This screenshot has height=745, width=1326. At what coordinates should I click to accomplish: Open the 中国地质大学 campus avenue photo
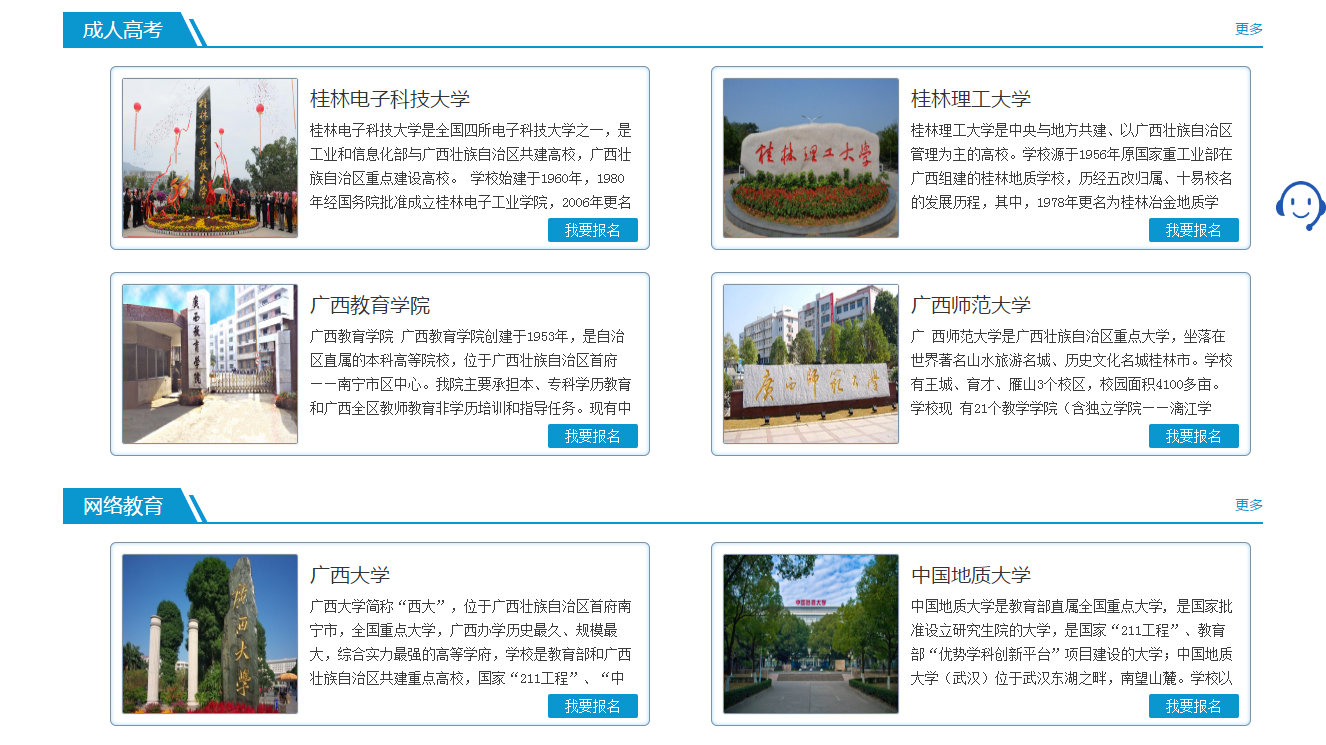pyautogui.click(x=811, y=634)
